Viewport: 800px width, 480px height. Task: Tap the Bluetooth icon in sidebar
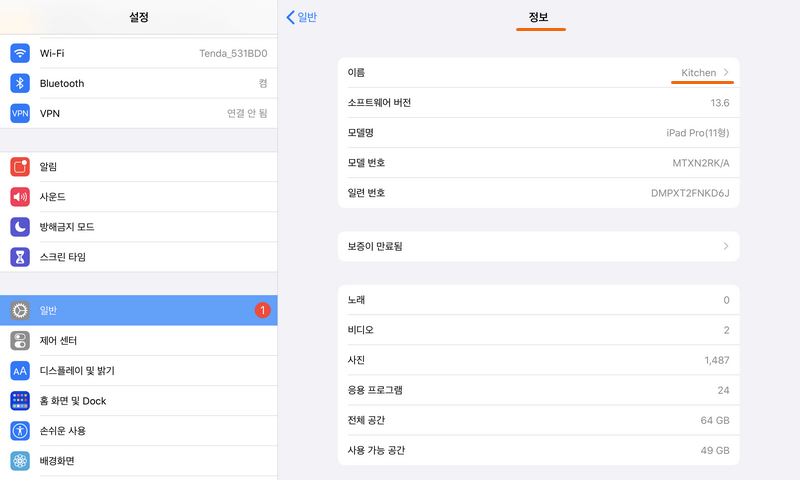20,83
